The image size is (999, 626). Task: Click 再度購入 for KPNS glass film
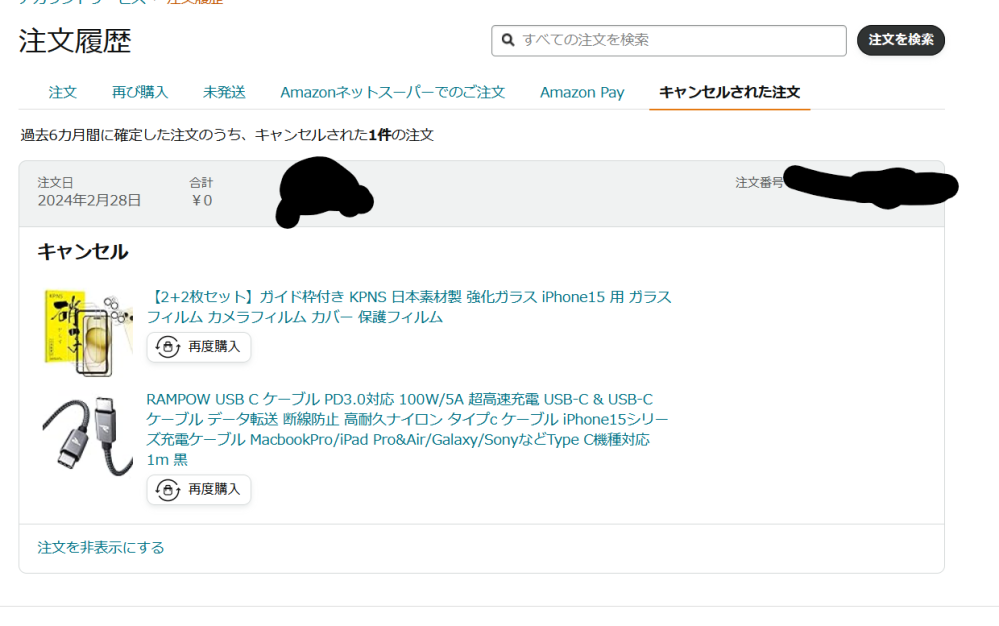[x=199, y=347]
